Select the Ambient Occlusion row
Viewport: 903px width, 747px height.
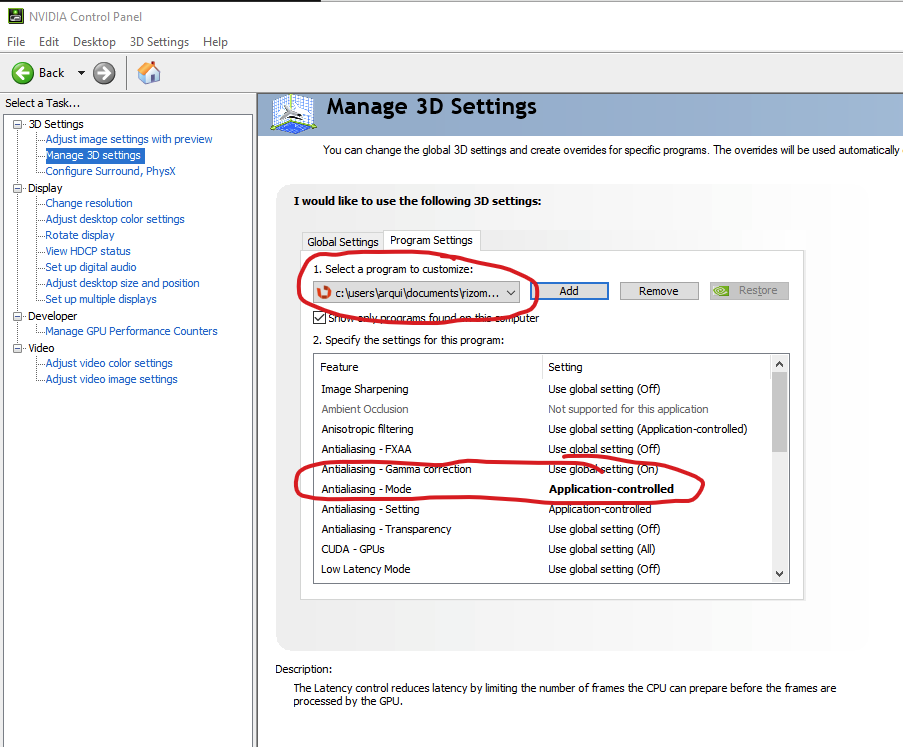point(541,409)
